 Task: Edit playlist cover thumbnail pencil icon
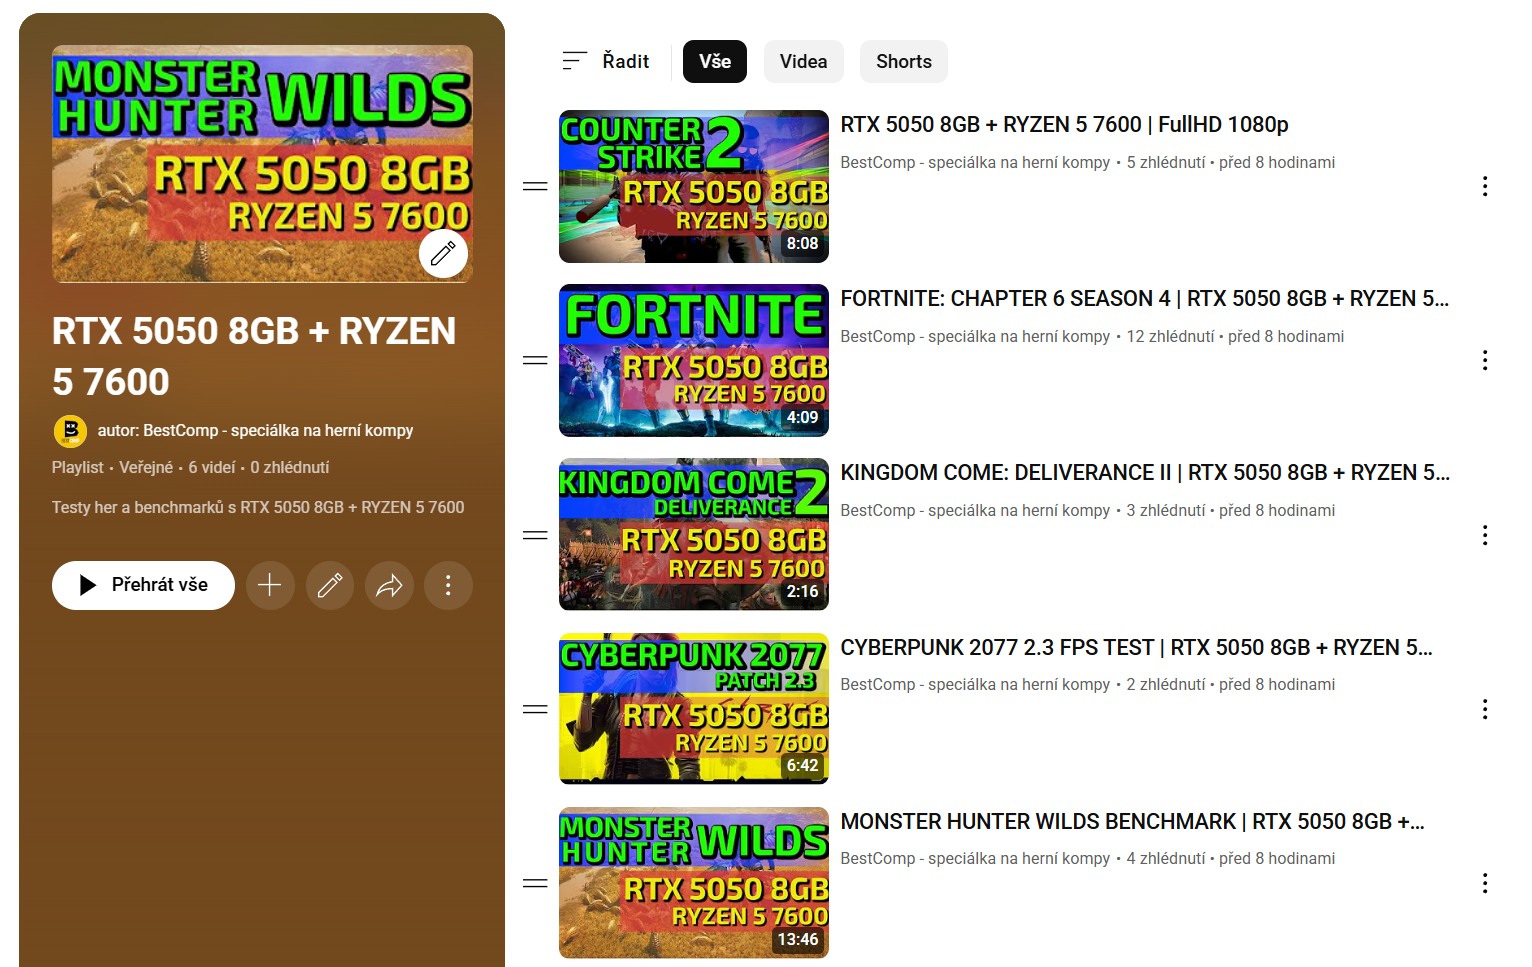point(443,253)
